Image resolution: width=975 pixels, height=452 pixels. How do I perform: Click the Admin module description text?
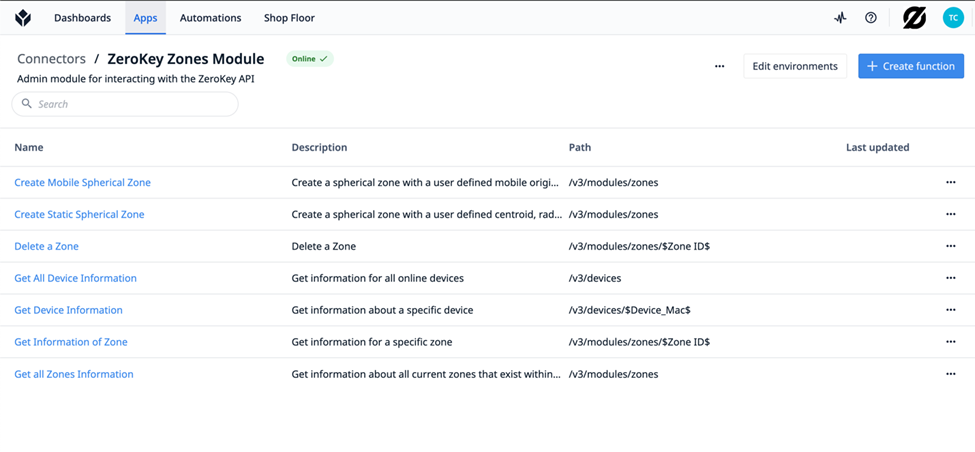136,79
